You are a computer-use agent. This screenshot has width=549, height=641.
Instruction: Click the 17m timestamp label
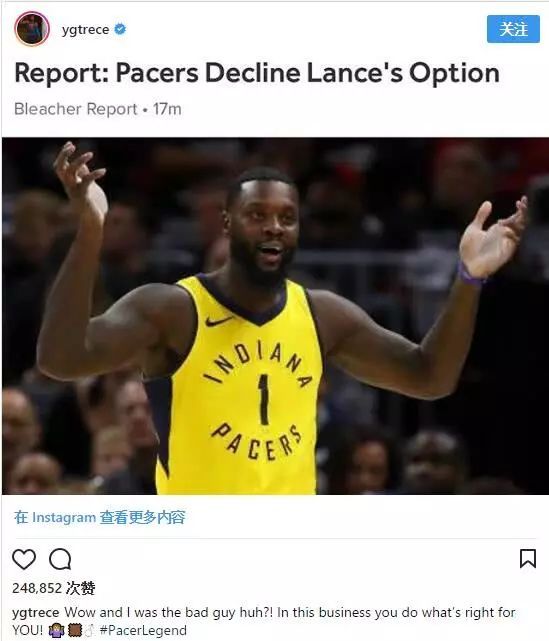[167, 109]
